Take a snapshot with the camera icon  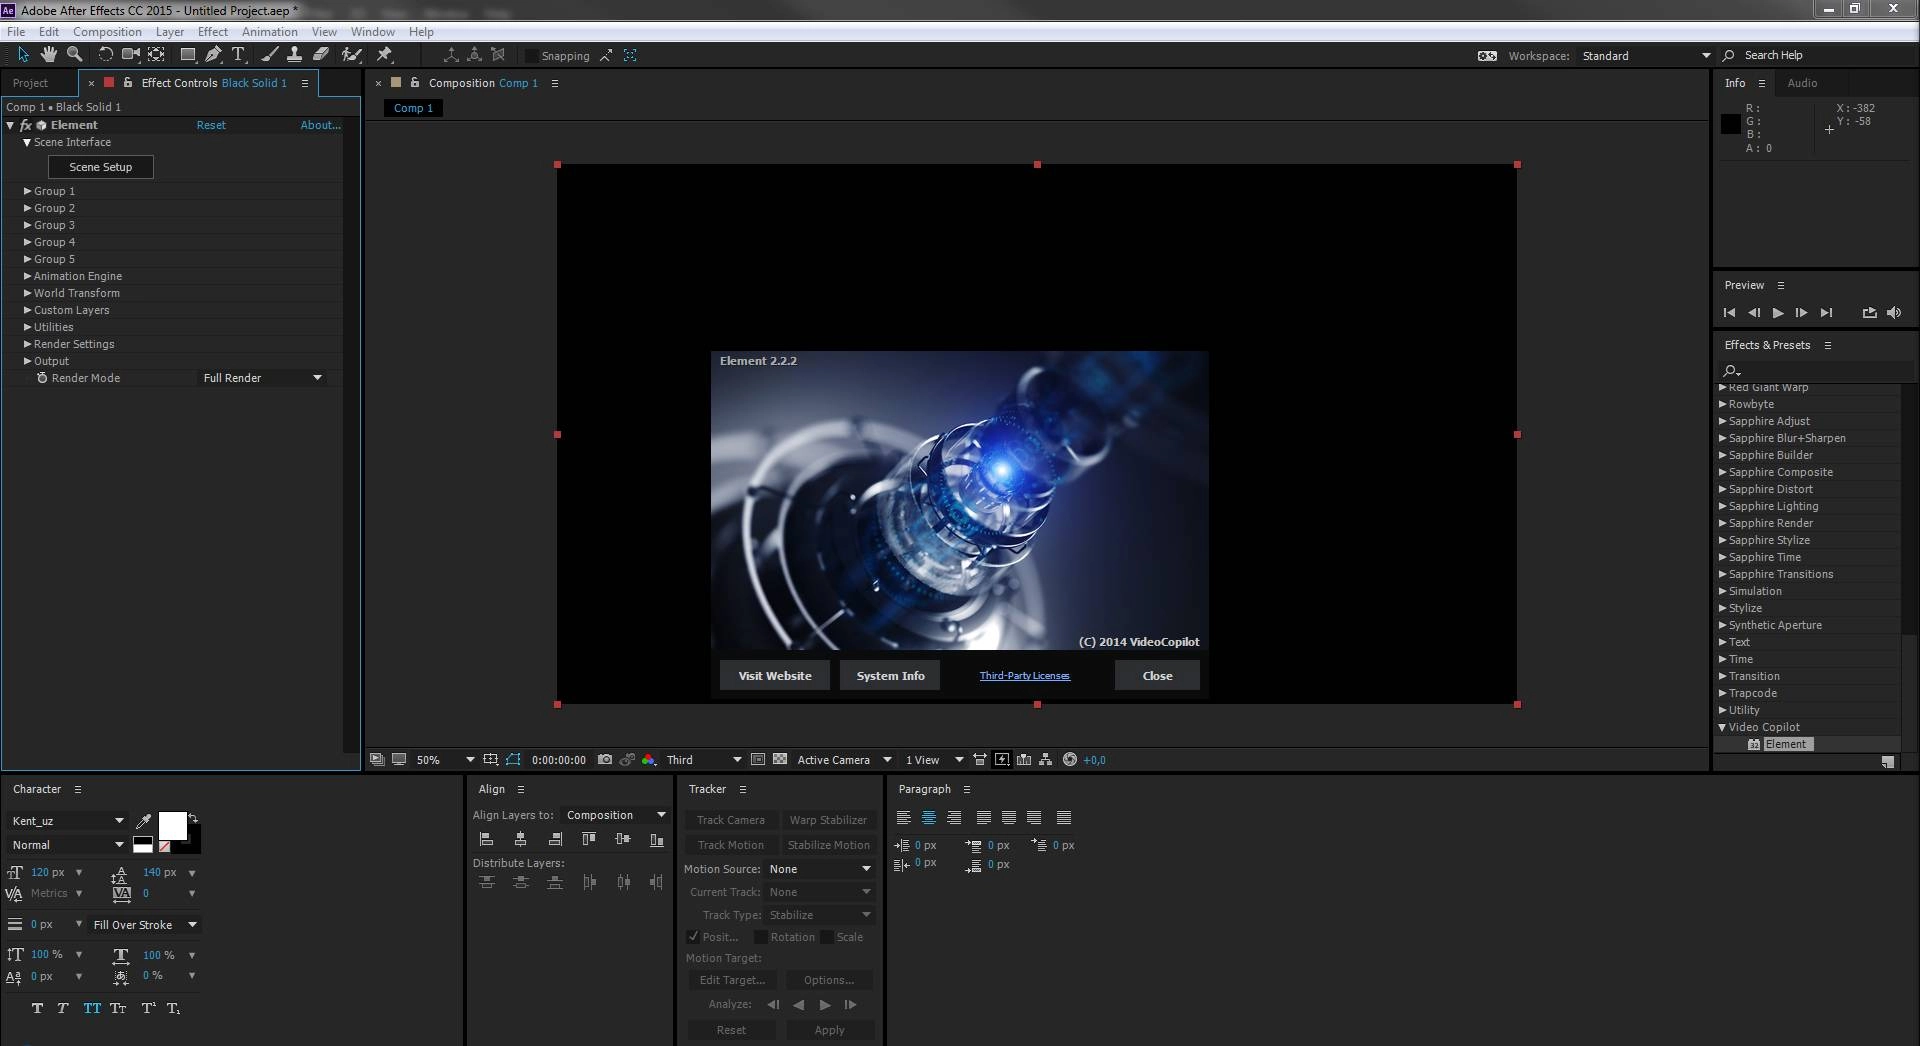pyautogui.click(x=605, y=760)
